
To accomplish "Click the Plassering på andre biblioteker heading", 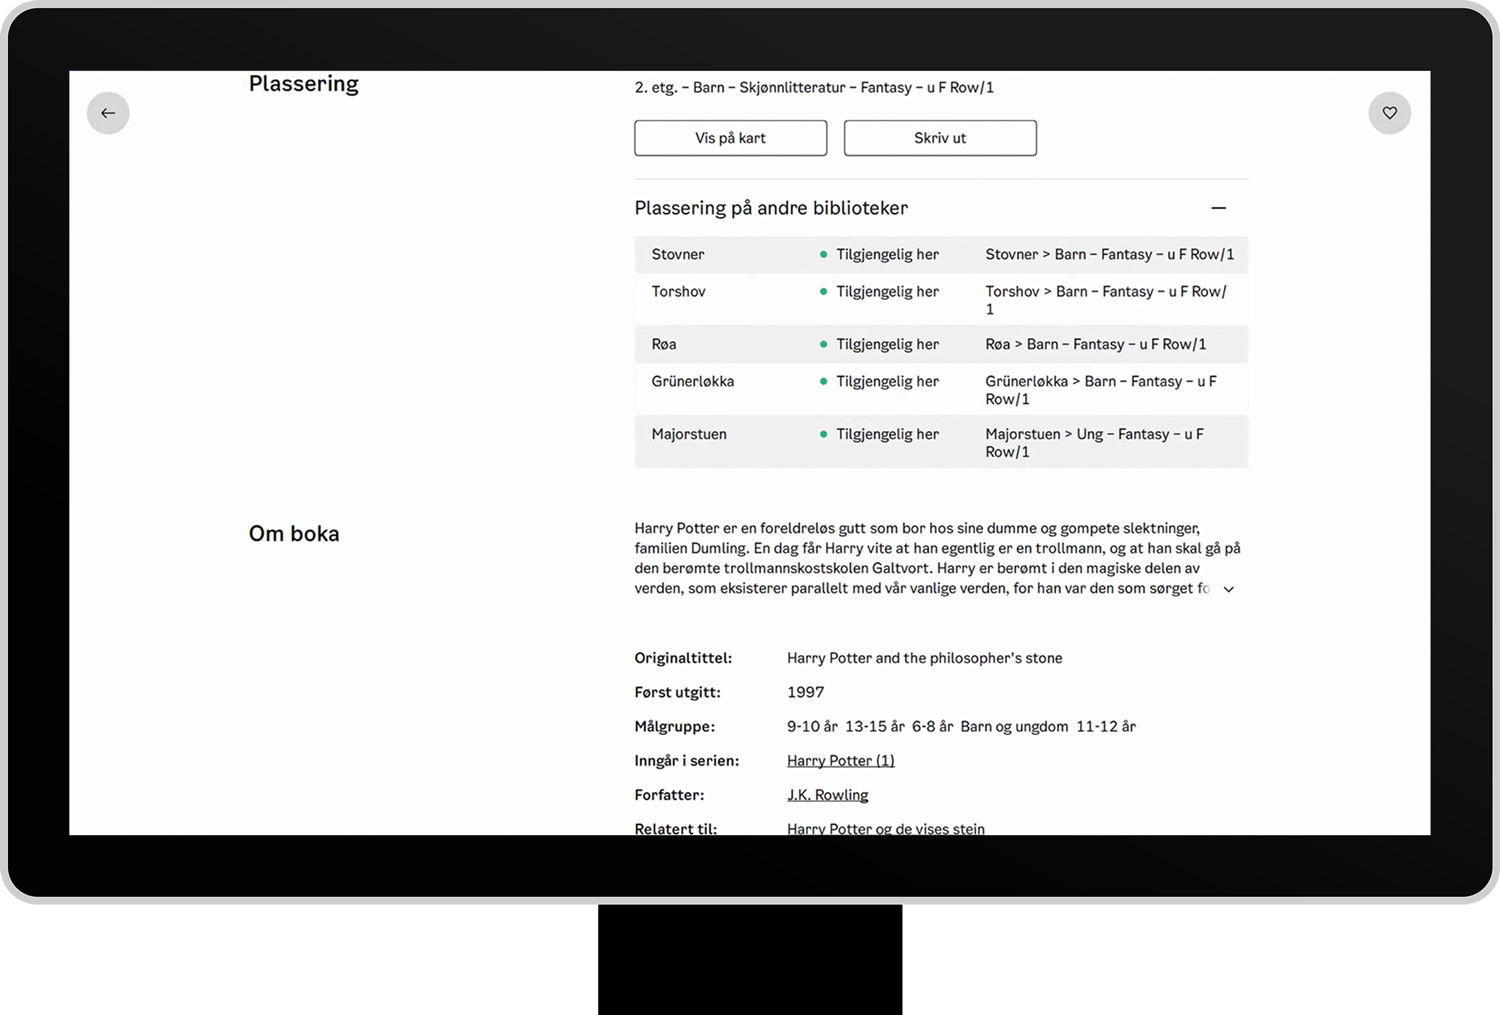I will [x=771, y=208].
